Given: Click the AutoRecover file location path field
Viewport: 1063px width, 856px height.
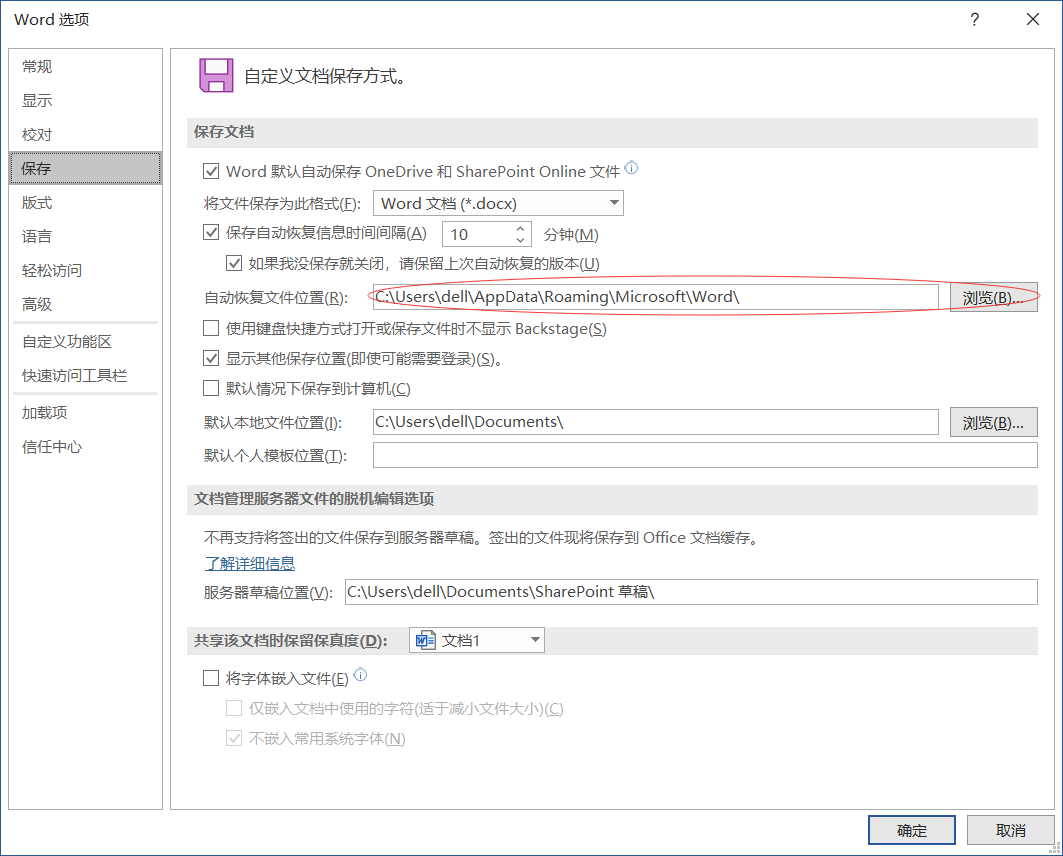Looking at the screenshot, I should 656,297.
